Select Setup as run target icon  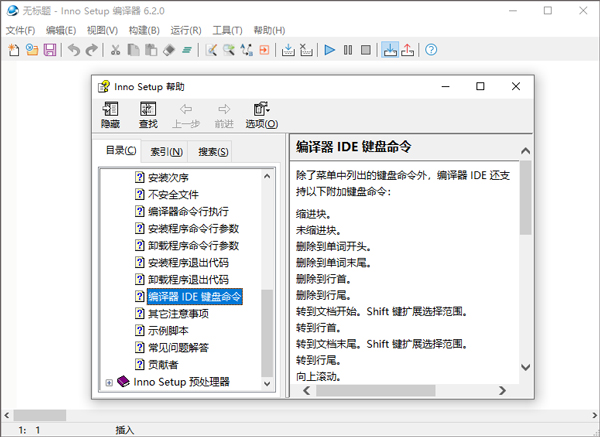tap(390, 50)
